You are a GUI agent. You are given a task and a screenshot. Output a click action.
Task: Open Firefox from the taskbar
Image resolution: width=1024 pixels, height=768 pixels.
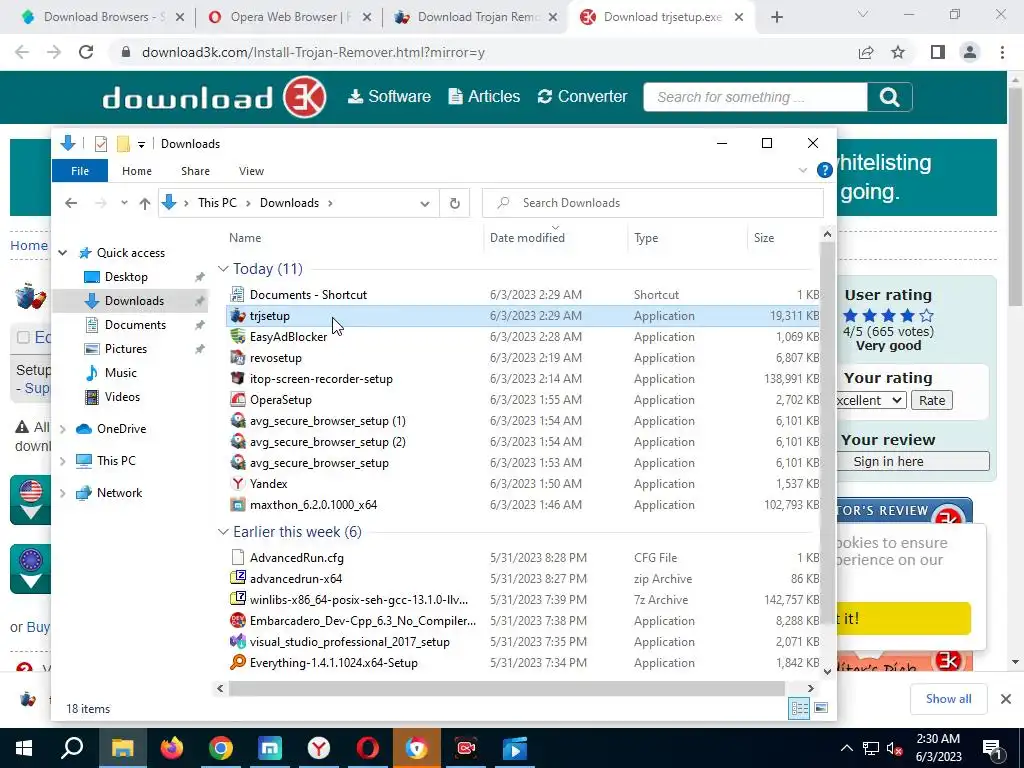pyautogui.click(x=172, y=748)
